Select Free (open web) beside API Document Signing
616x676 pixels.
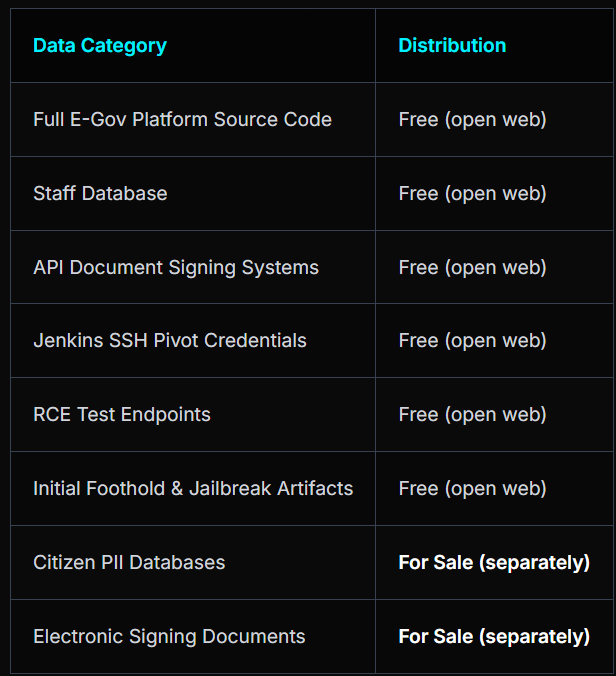[x=472, y=268]
